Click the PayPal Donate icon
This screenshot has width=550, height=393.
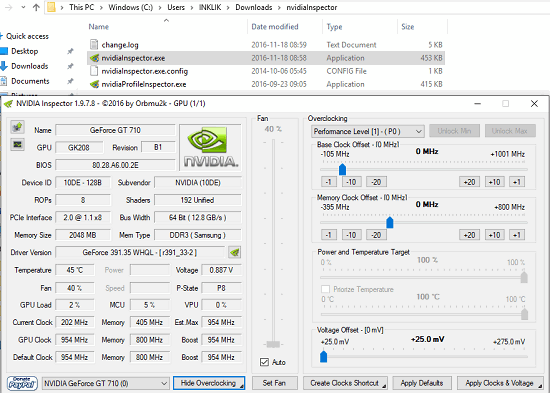(22, 383)
